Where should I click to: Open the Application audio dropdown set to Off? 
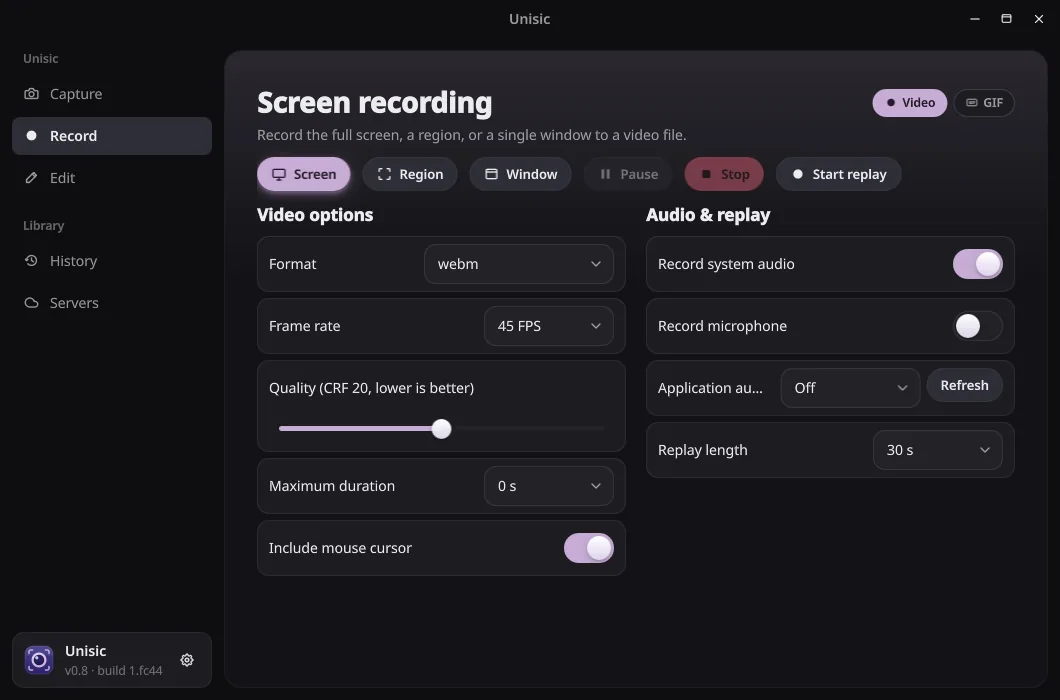pos(850,388)
